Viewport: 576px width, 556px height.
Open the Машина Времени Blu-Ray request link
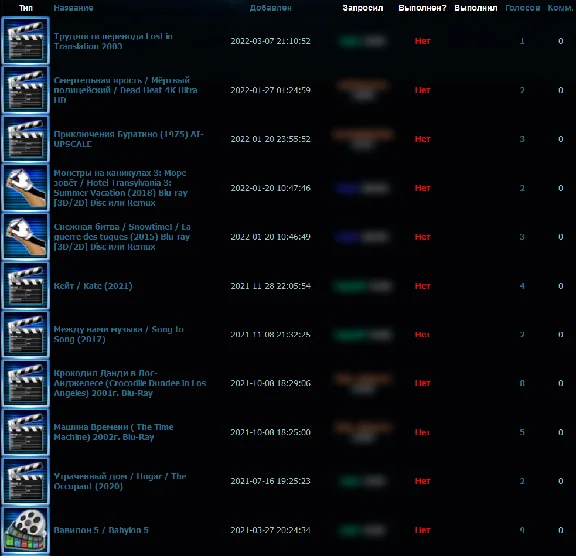[113, 432]
